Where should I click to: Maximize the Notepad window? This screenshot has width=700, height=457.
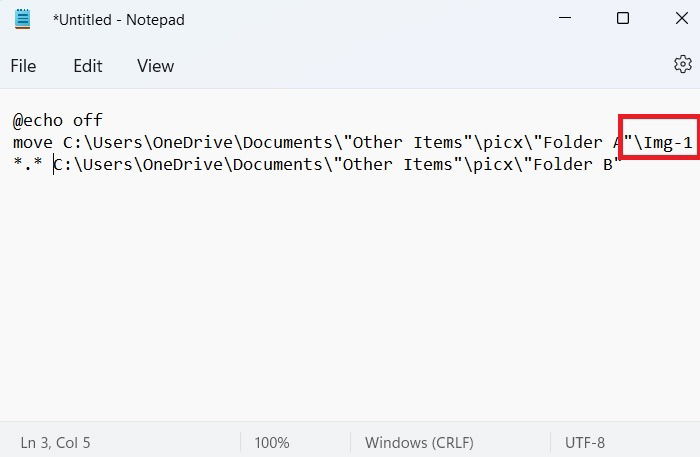(x=623, y=18)
